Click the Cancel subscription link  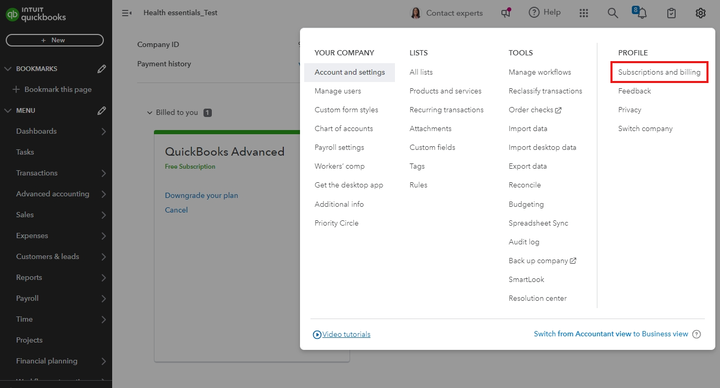click(176, 210)
